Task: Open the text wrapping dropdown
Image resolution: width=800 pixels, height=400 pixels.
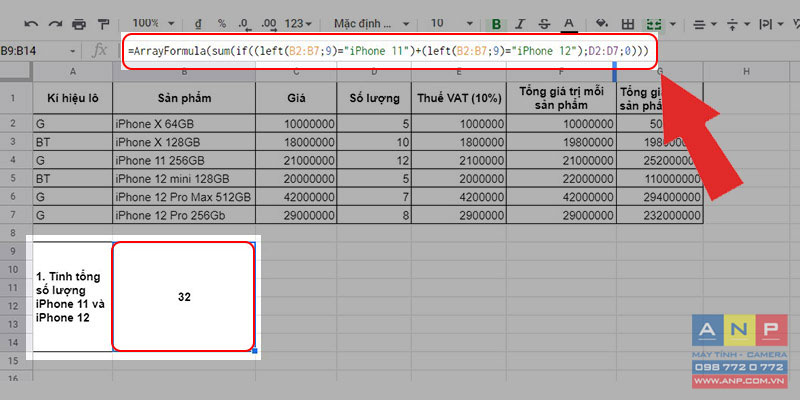Action: click(771, 24)
